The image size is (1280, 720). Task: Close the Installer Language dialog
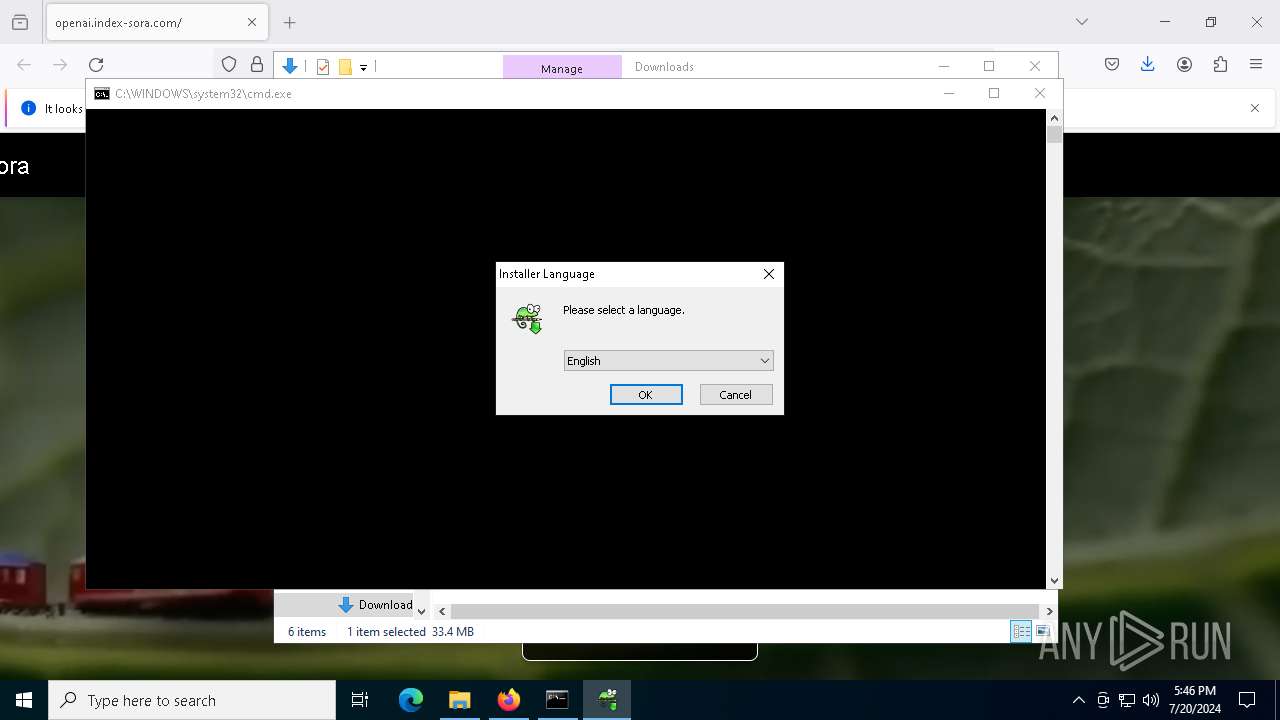pos(768,274)
